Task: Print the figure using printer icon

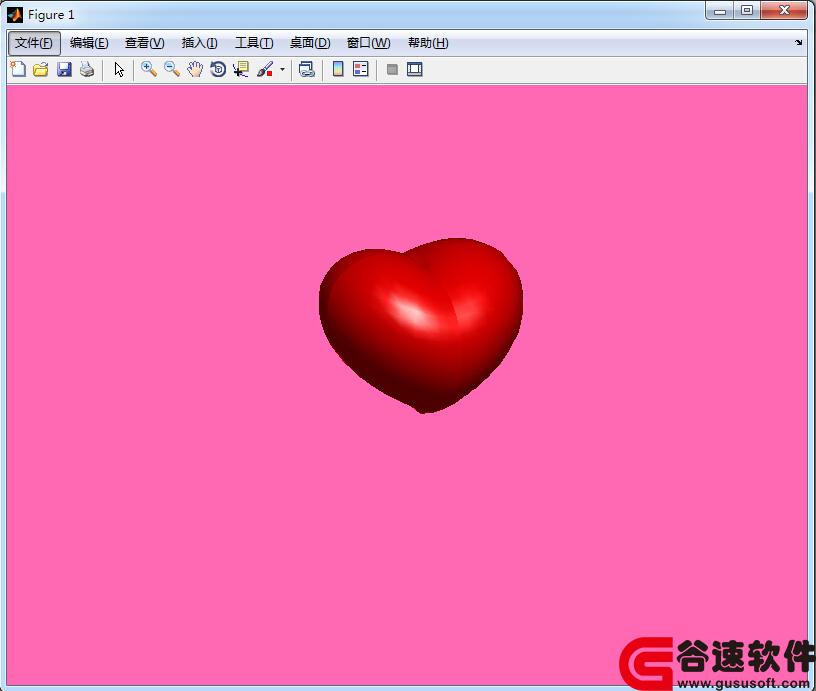Action: (x=87, y=69)
